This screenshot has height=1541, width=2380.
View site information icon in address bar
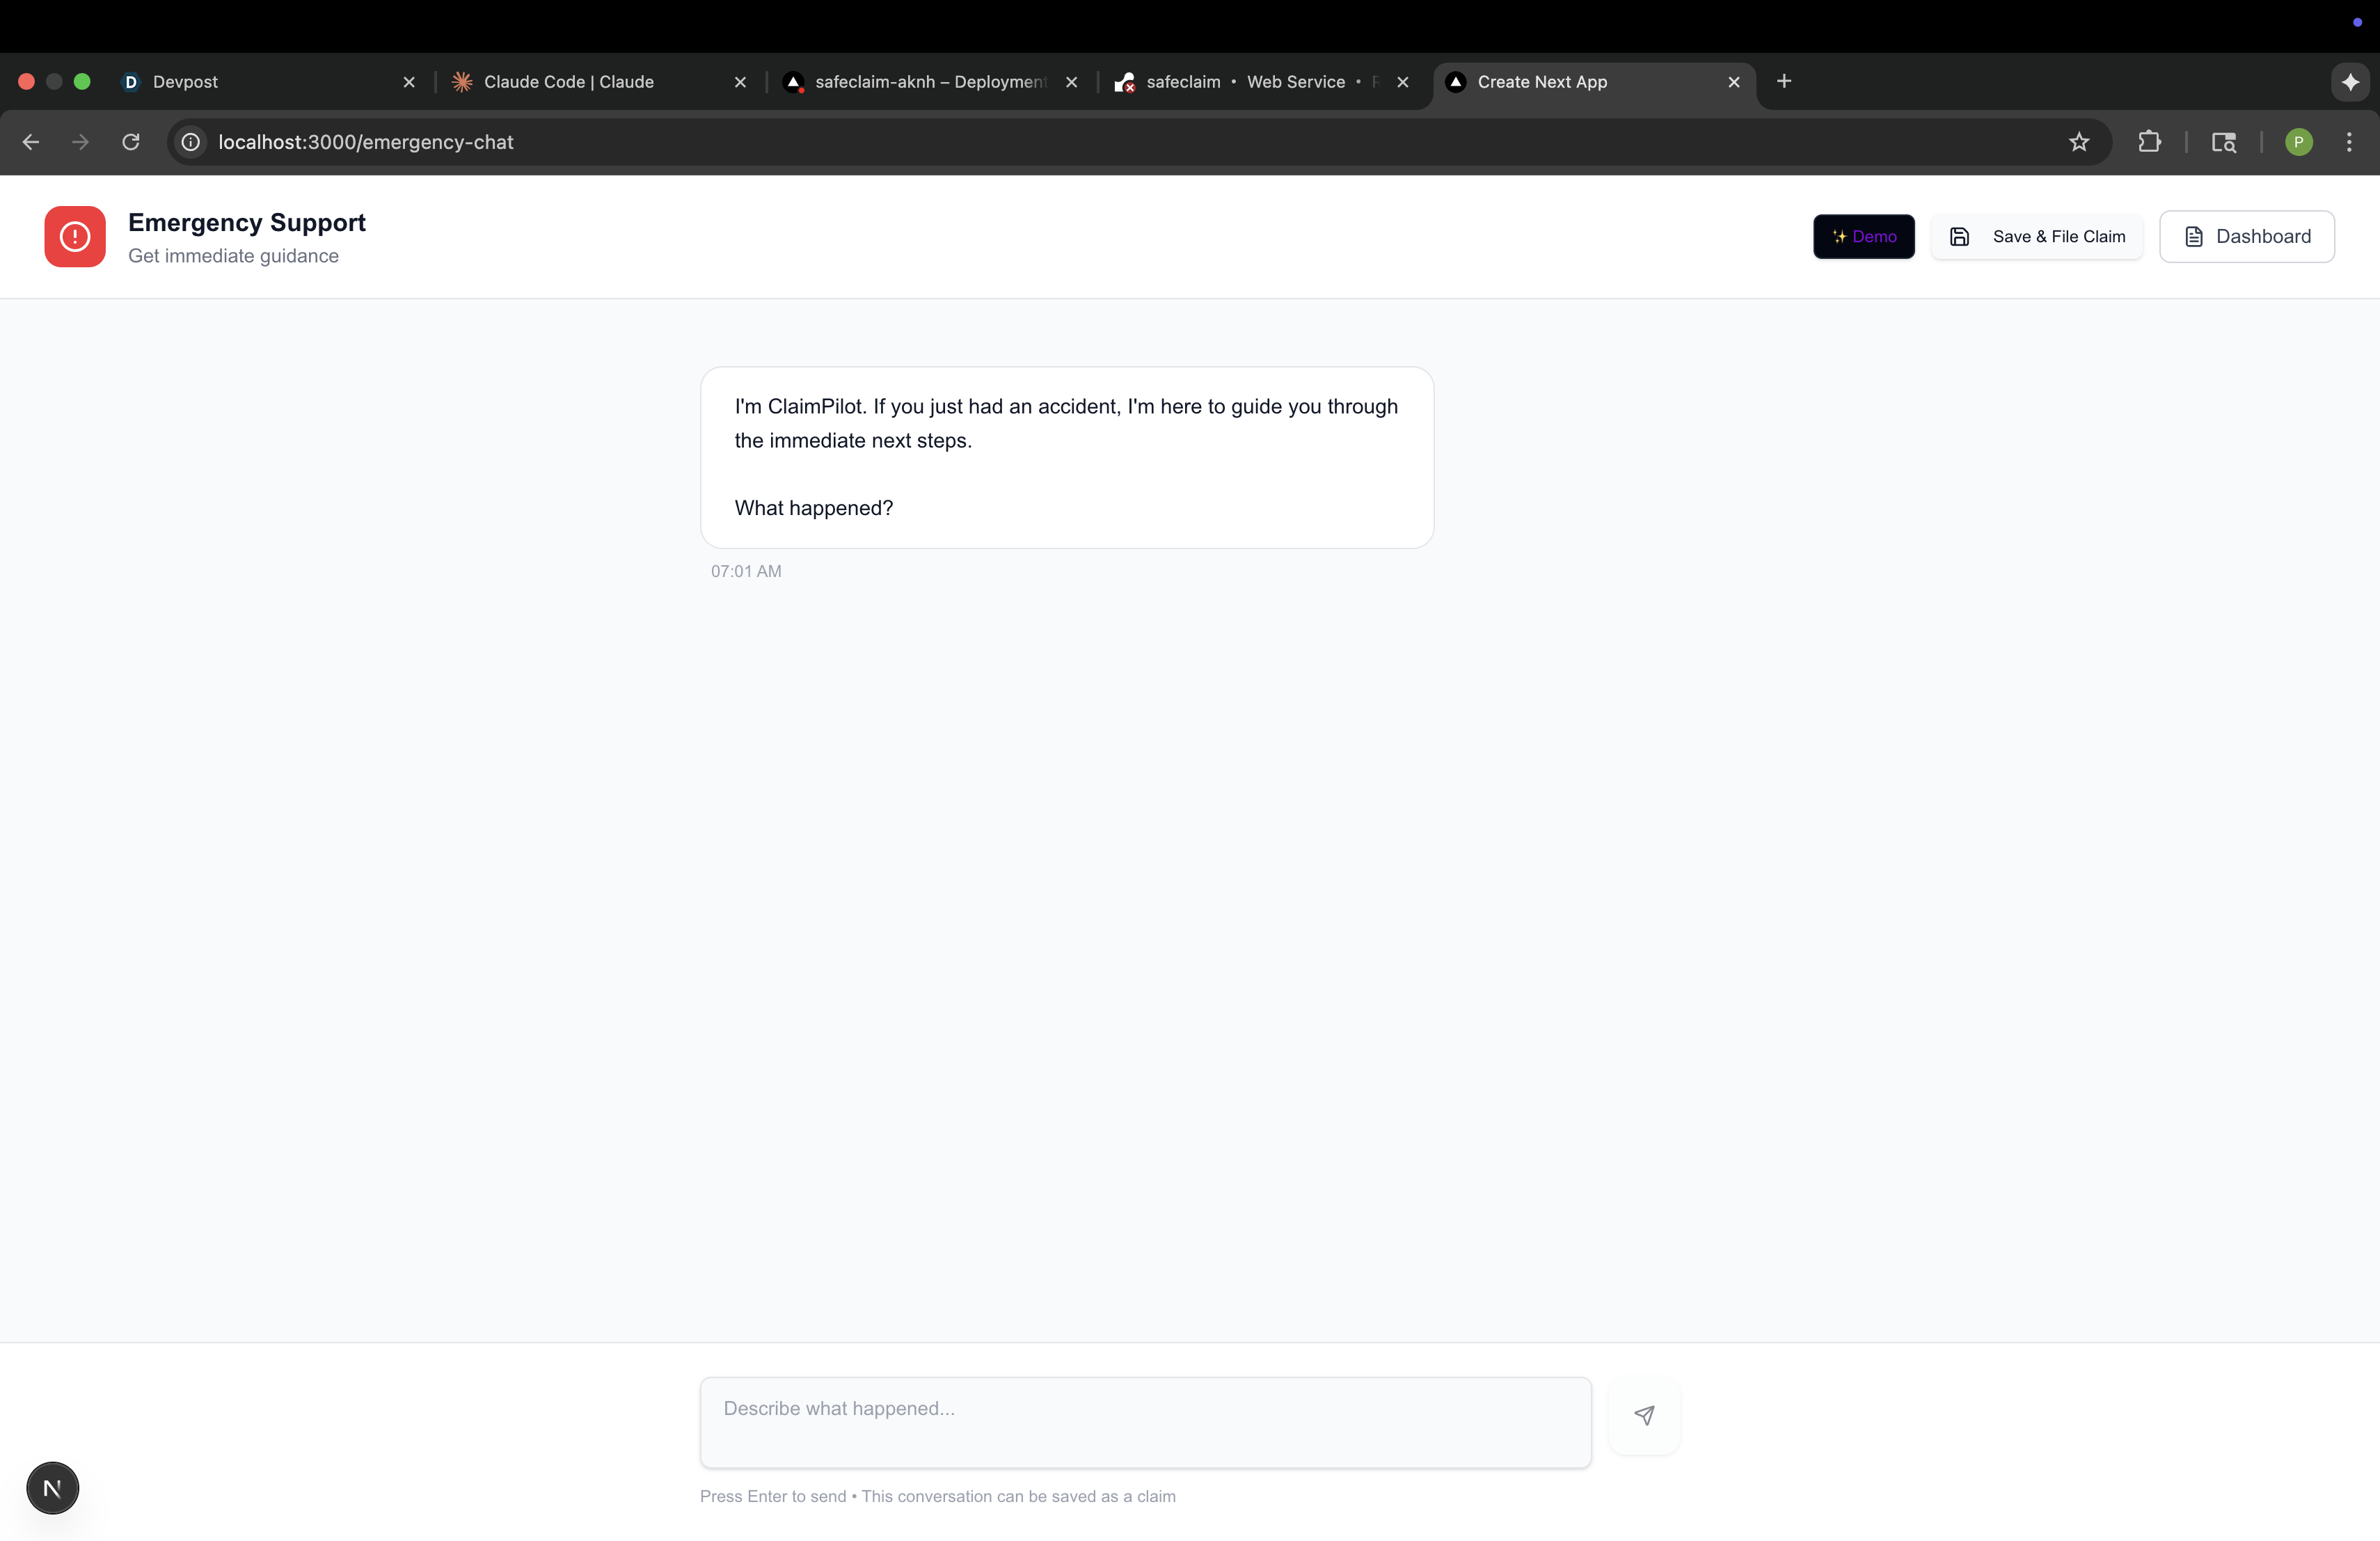[191, 142]
